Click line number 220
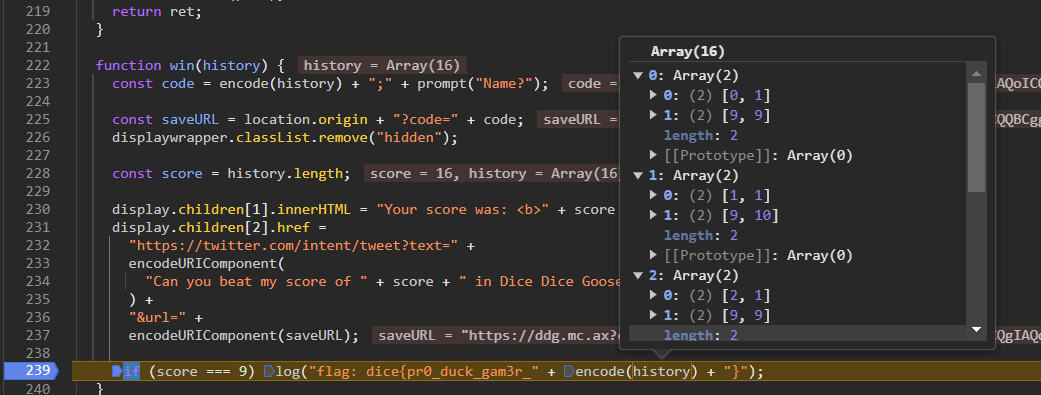The width and height of the screenshot is (1041, 395). pyautogui.click(x=38, y=29)
